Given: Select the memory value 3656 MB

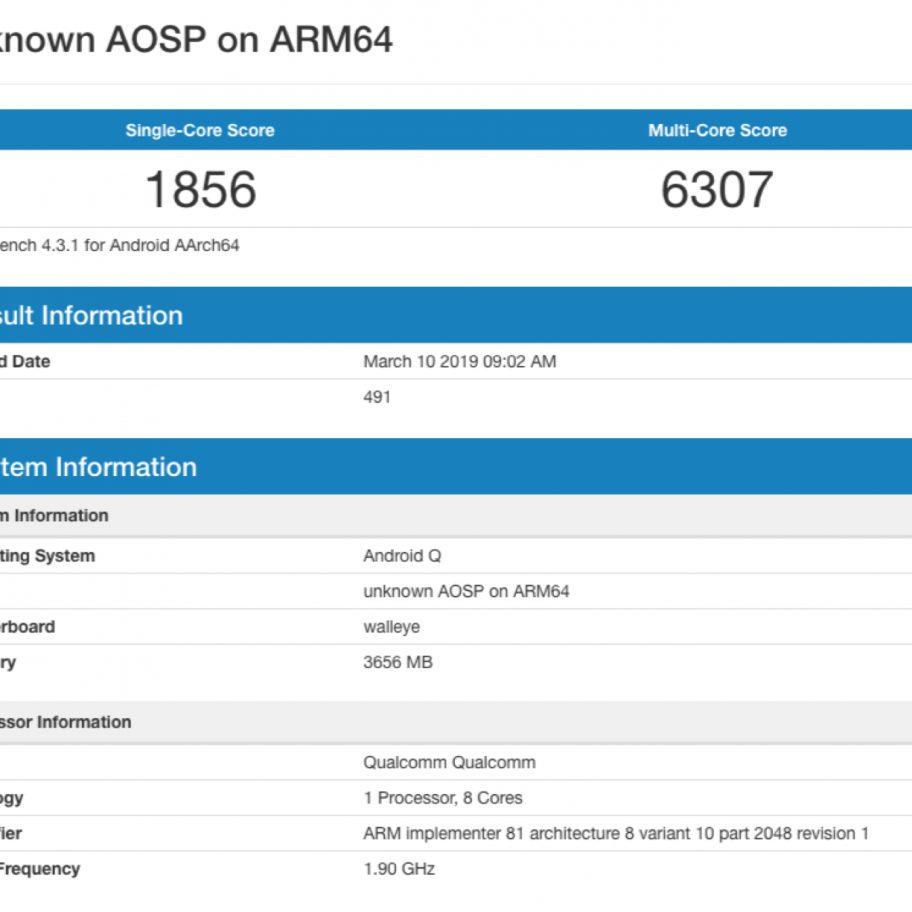Looking at the screenshot, I should click(x=398, y=662).
